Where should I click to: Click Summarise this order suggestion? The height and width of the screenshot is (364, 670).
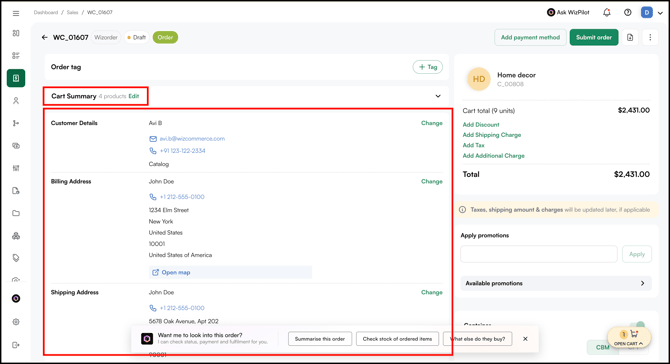click(x=320, y=339)
